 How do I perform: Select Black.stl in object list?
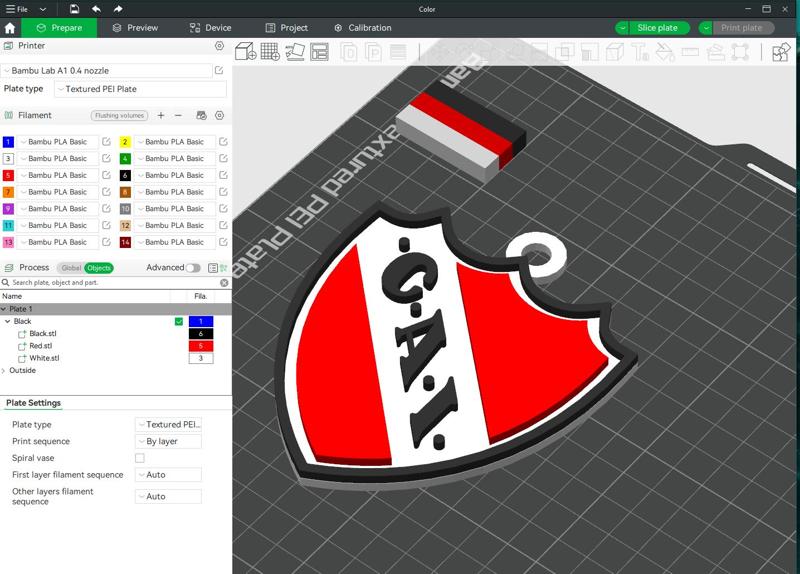(43, 334)
